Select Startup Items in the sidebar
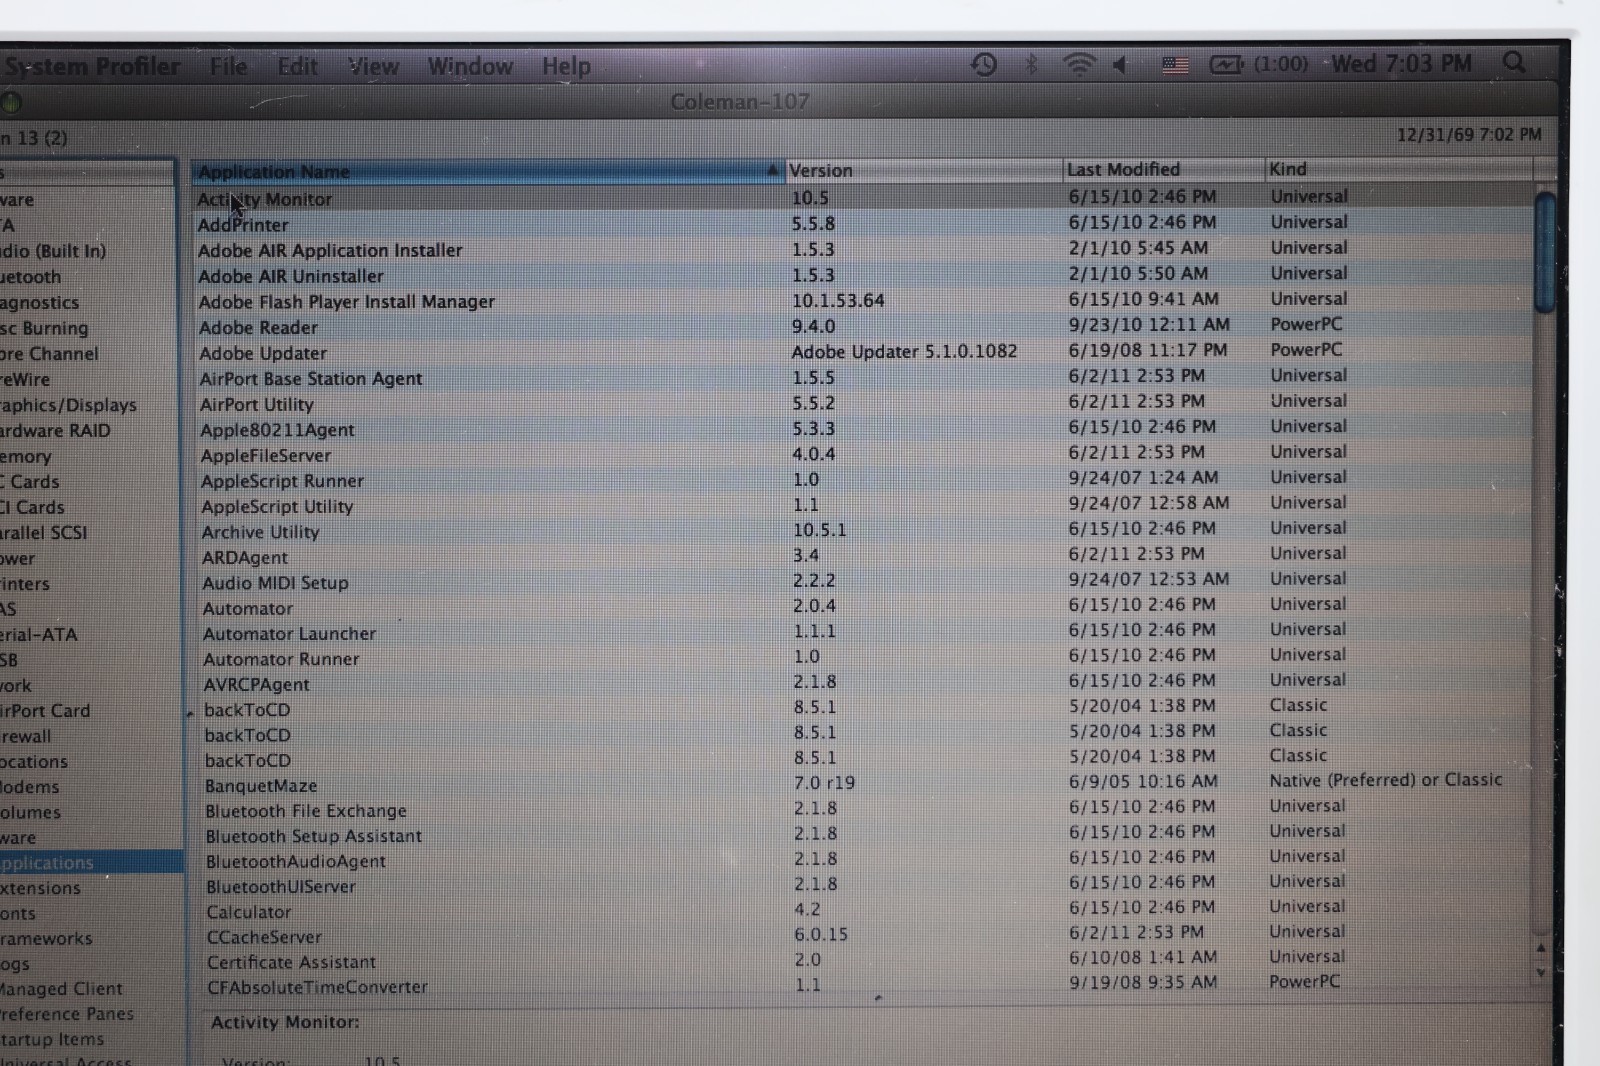Viewport: 1600px width, 1066px height. pyautogui.click(x=91, y=1039)
